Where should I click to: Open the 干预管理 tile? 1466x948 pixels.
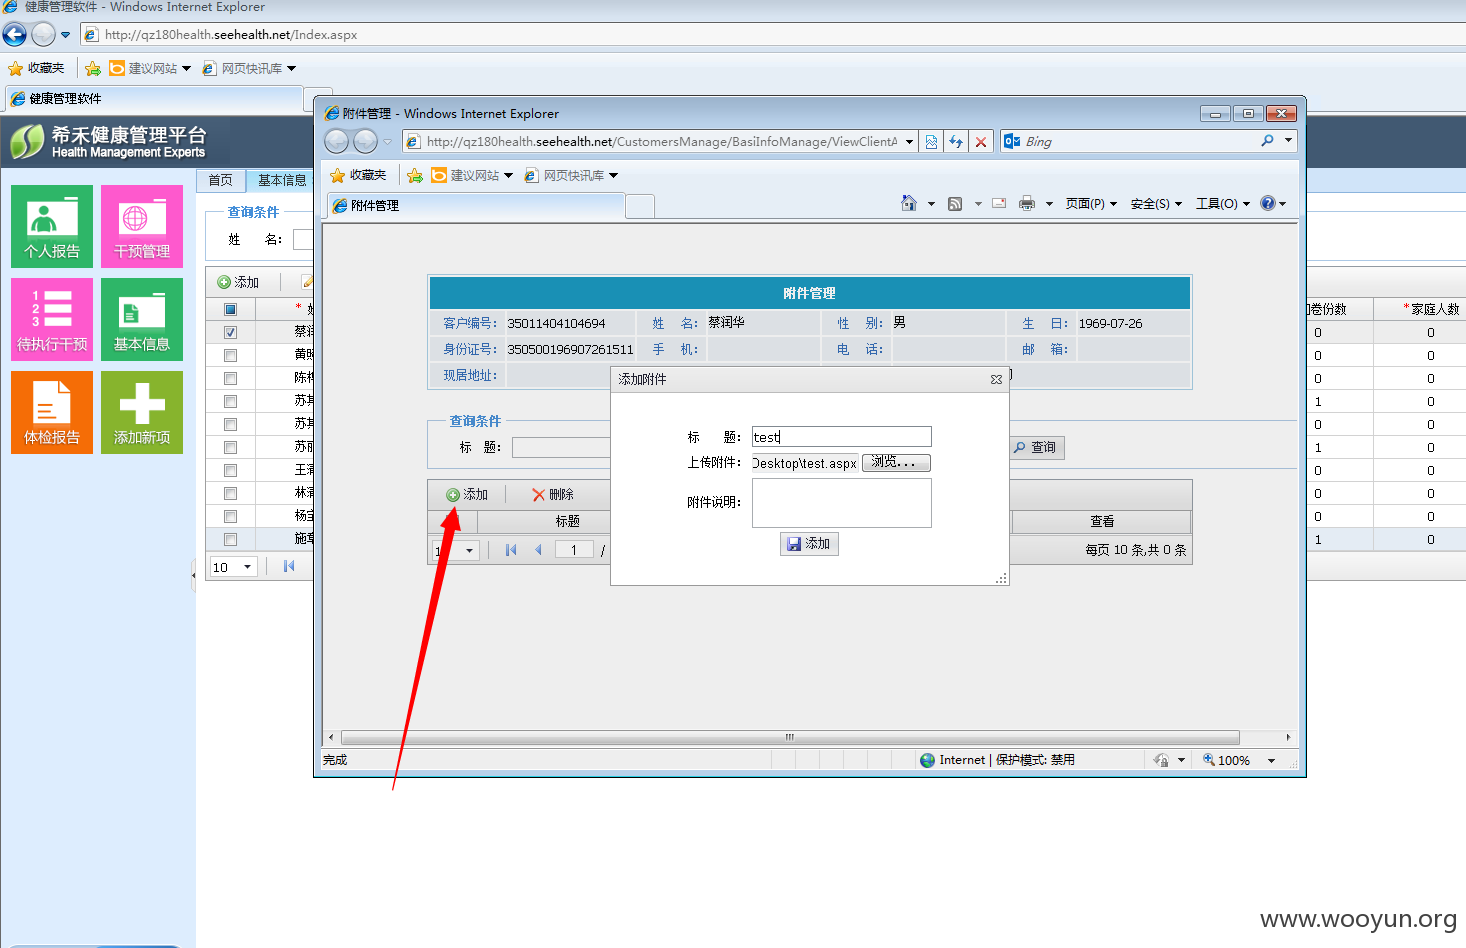pyautogui.click(x=142, y=226)
